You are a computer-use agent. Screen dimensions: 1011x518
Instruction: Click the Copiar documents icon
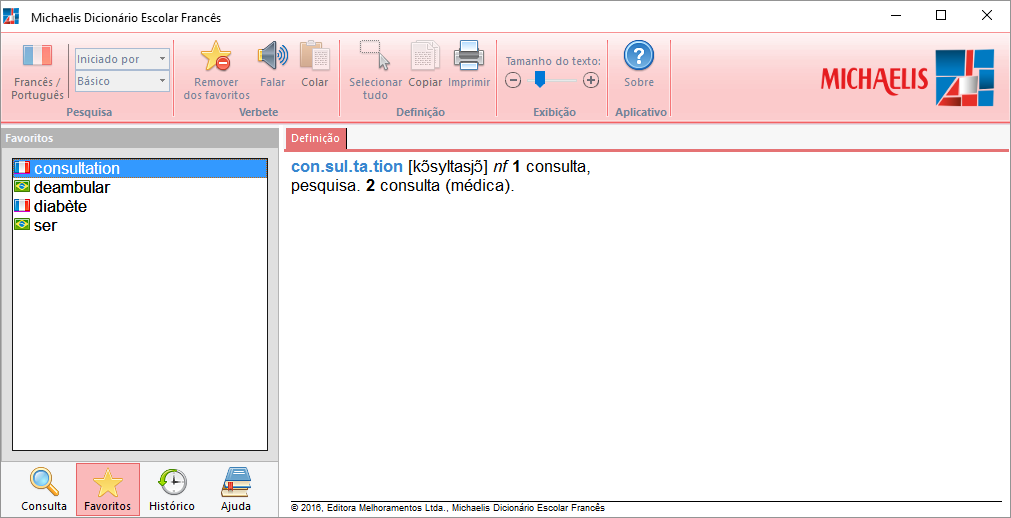click(425, 56)
